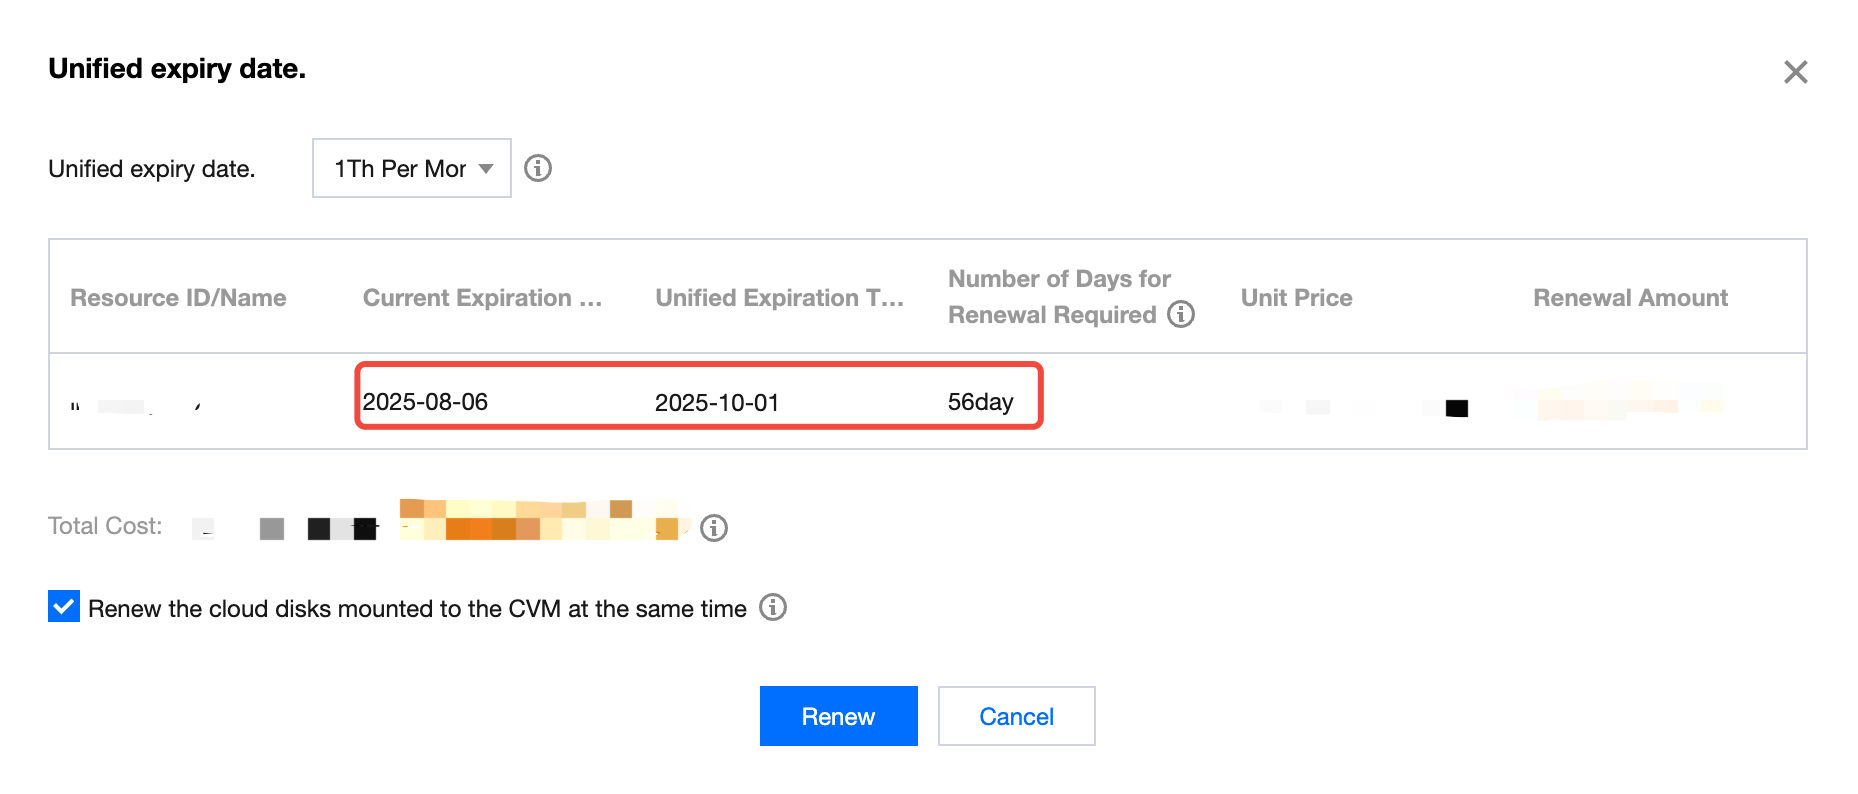The height and width of the screenshot is (794, 1858).
Task: Click the Current Expiration column header
Action: click(482, 298)
